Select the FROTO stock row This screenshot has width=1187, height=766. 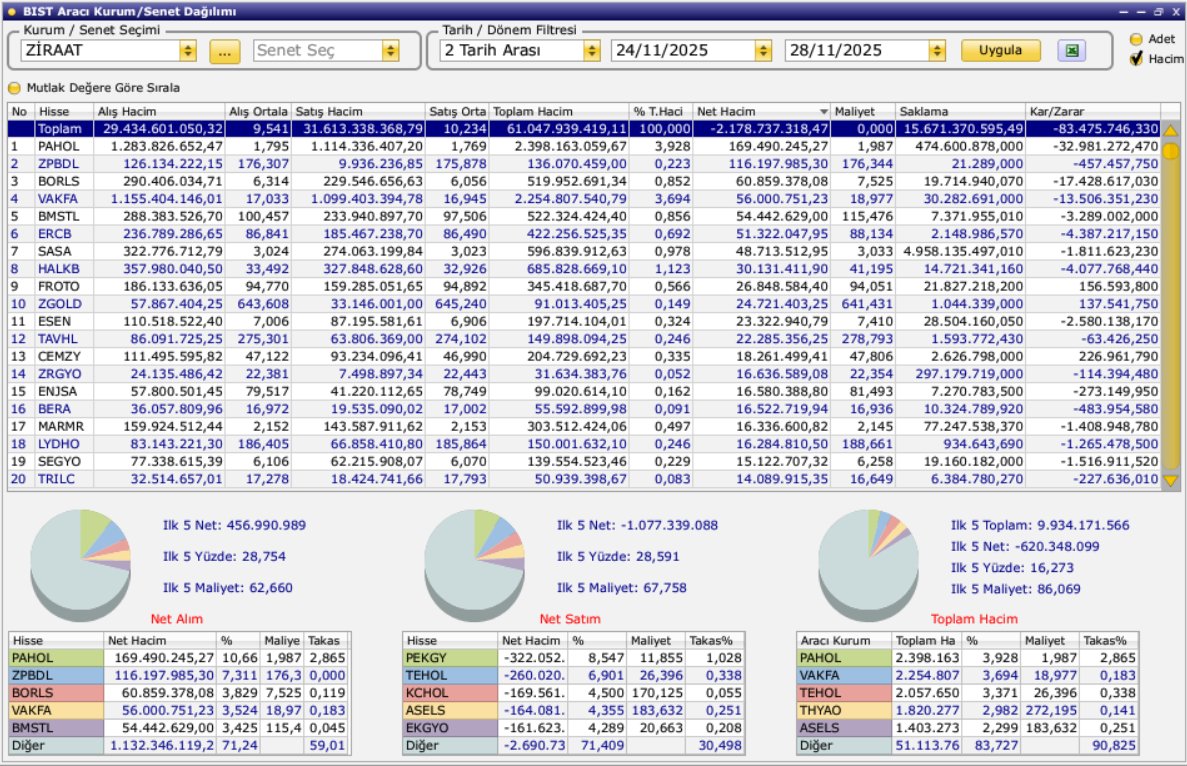(x=584, y=286)
